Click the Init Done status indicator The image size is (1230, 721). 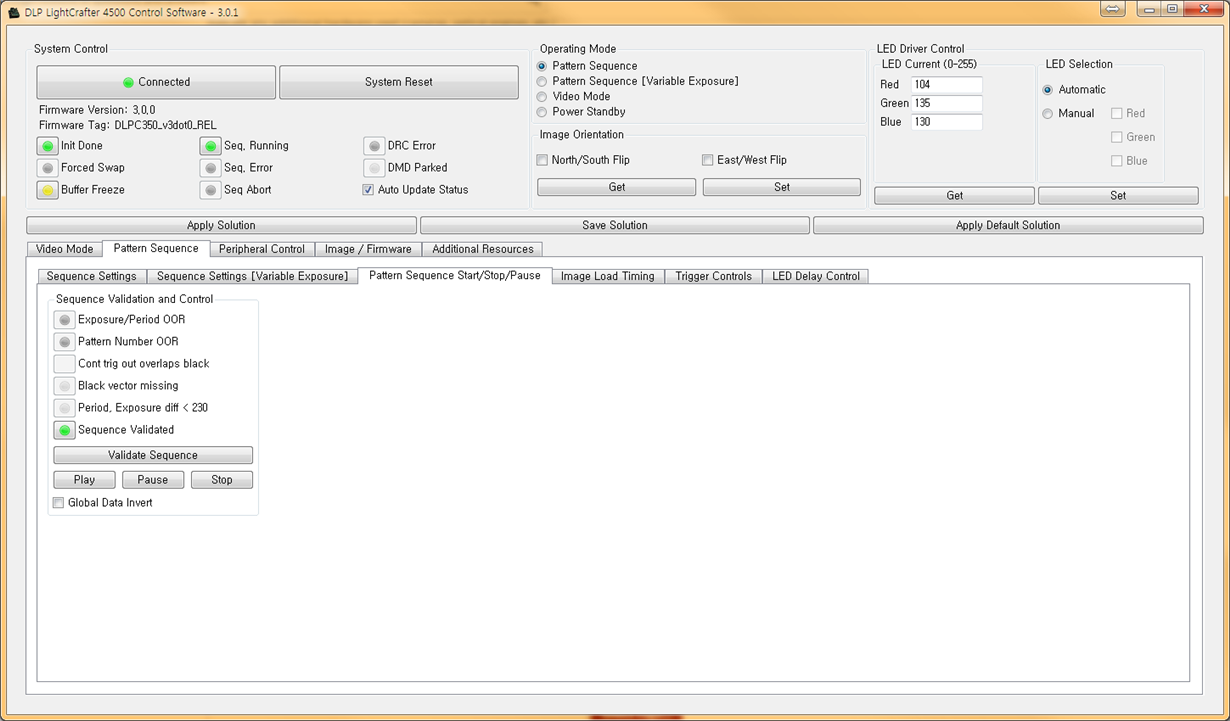click(x=47, y=146)
